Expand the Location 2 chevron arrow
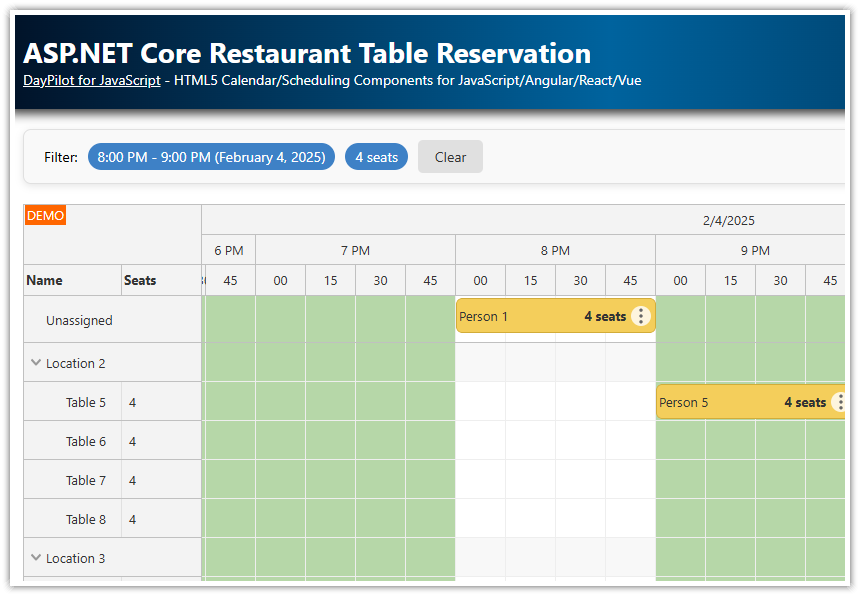This screenshot has height=596, width=860. click(x=36, y=363)
